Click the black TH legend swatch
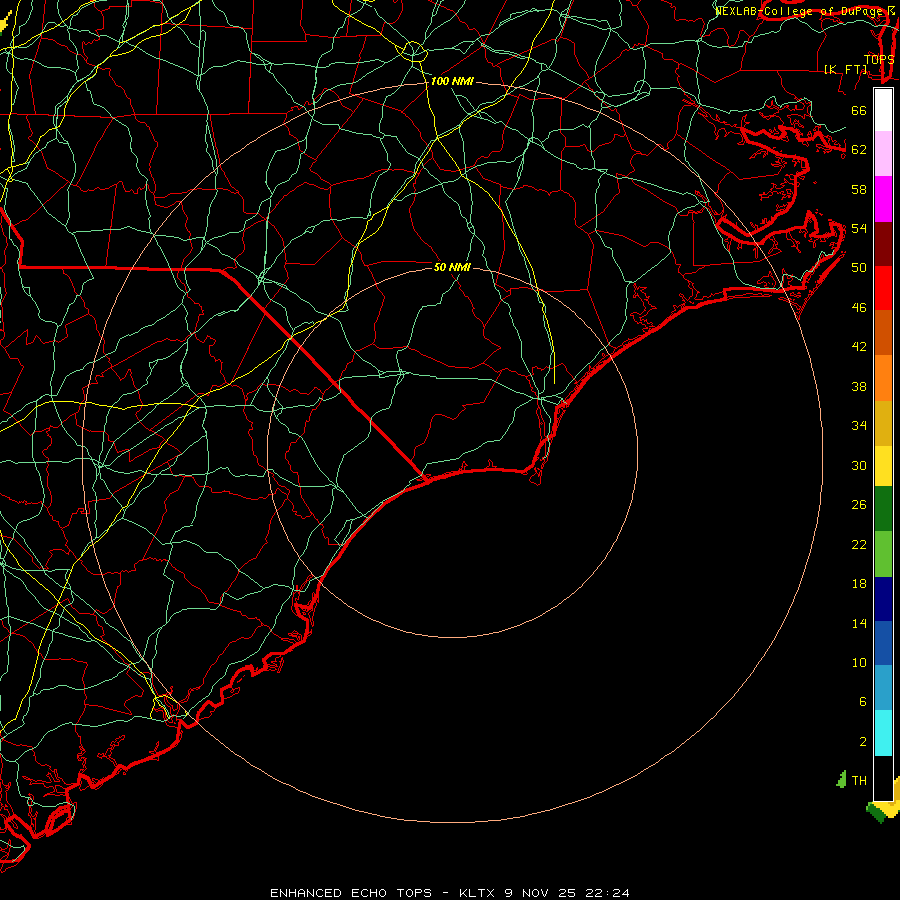The width and height of the screenshot is (900, 900). 883,778
